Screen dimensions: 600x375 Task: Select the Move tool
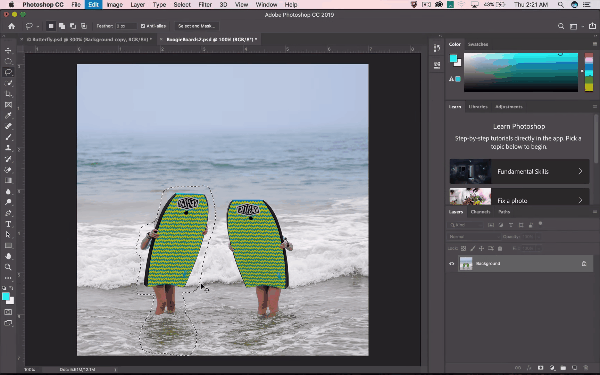coord(8,51)
